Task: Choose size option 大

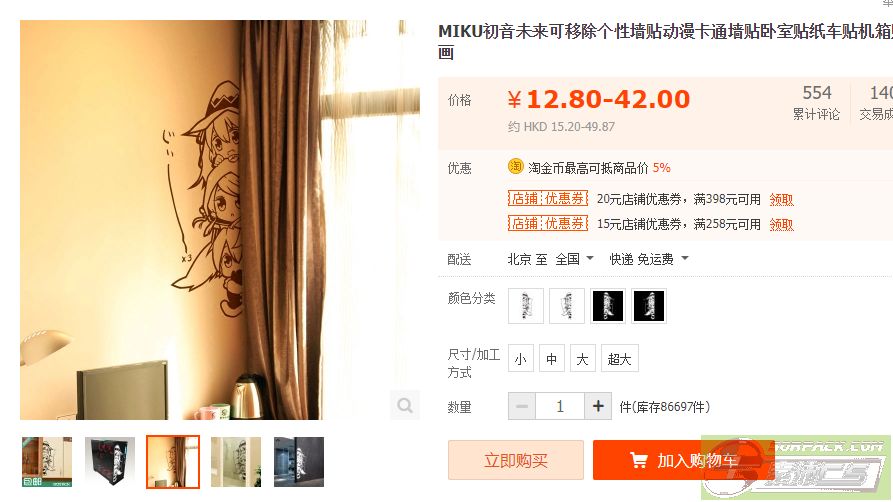Action: click(582, 358)
